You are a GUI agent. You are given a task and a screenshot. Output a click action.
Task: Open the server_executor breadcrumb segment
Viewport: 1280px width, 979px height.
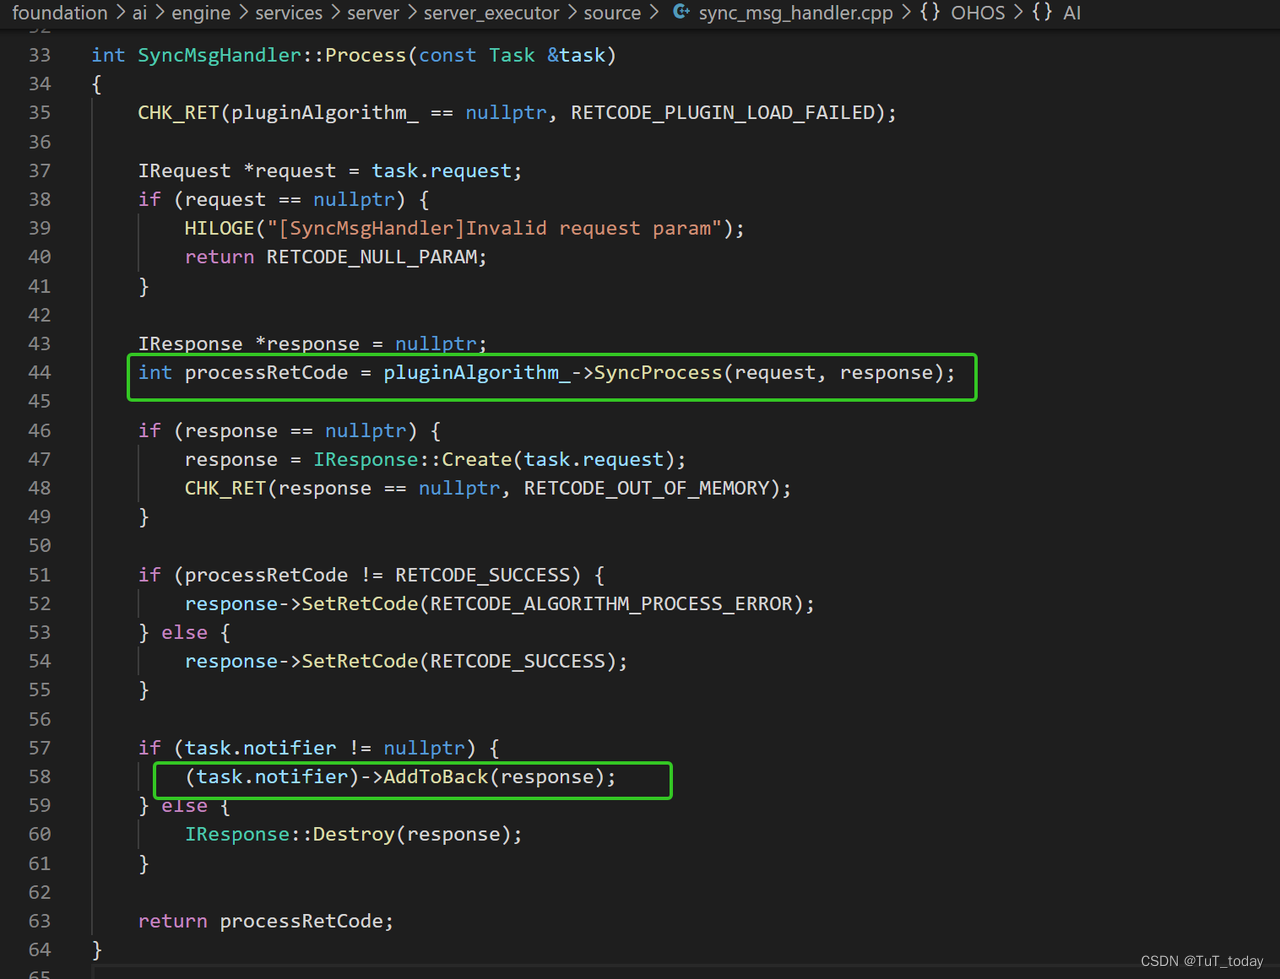492,12
